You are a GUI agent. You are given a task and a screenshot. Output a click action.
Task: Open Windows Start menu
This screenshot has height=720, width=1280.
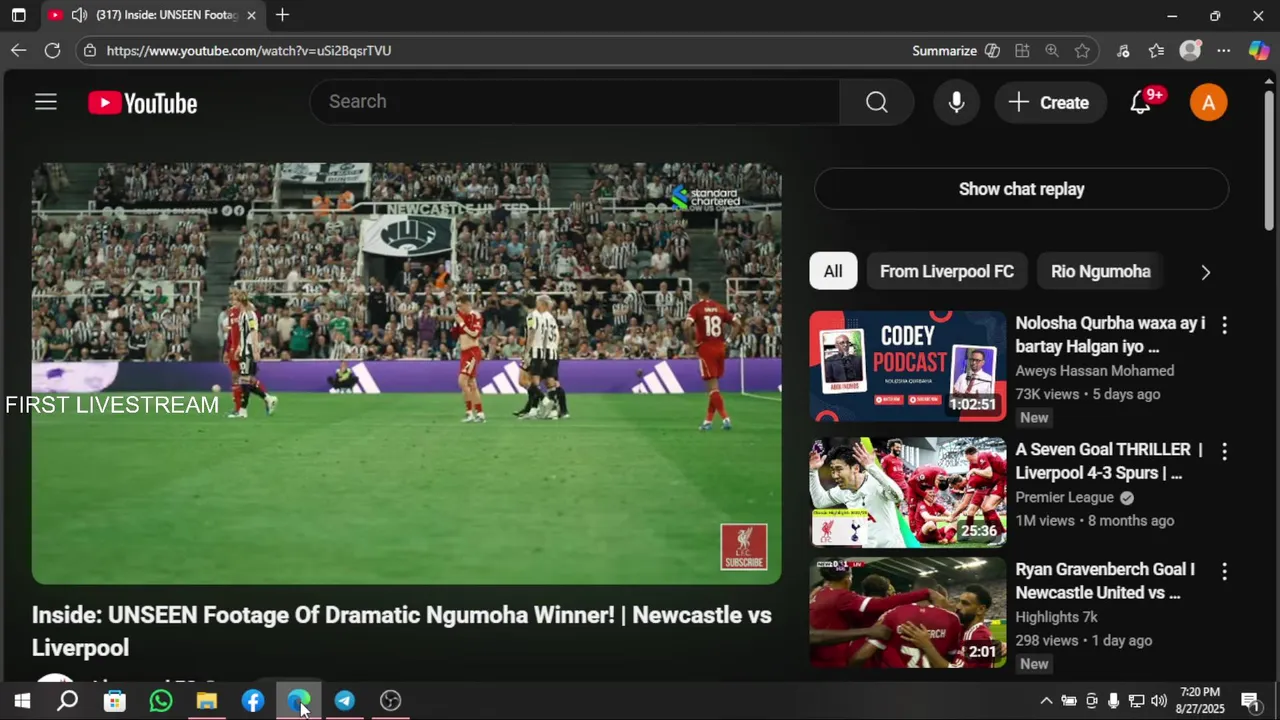pos(22,701)
